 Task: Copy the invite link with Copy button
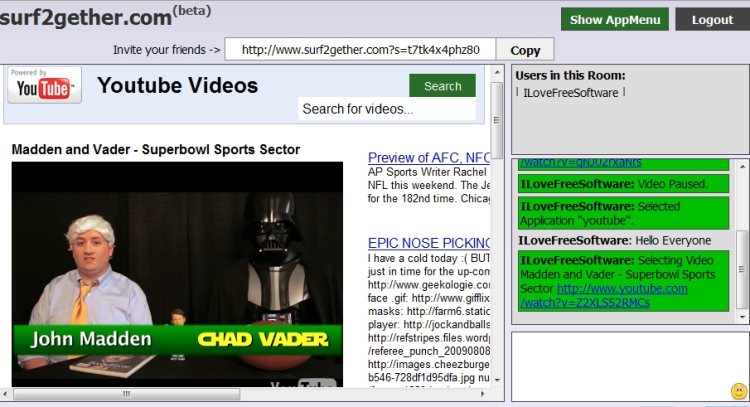(525, 50)
